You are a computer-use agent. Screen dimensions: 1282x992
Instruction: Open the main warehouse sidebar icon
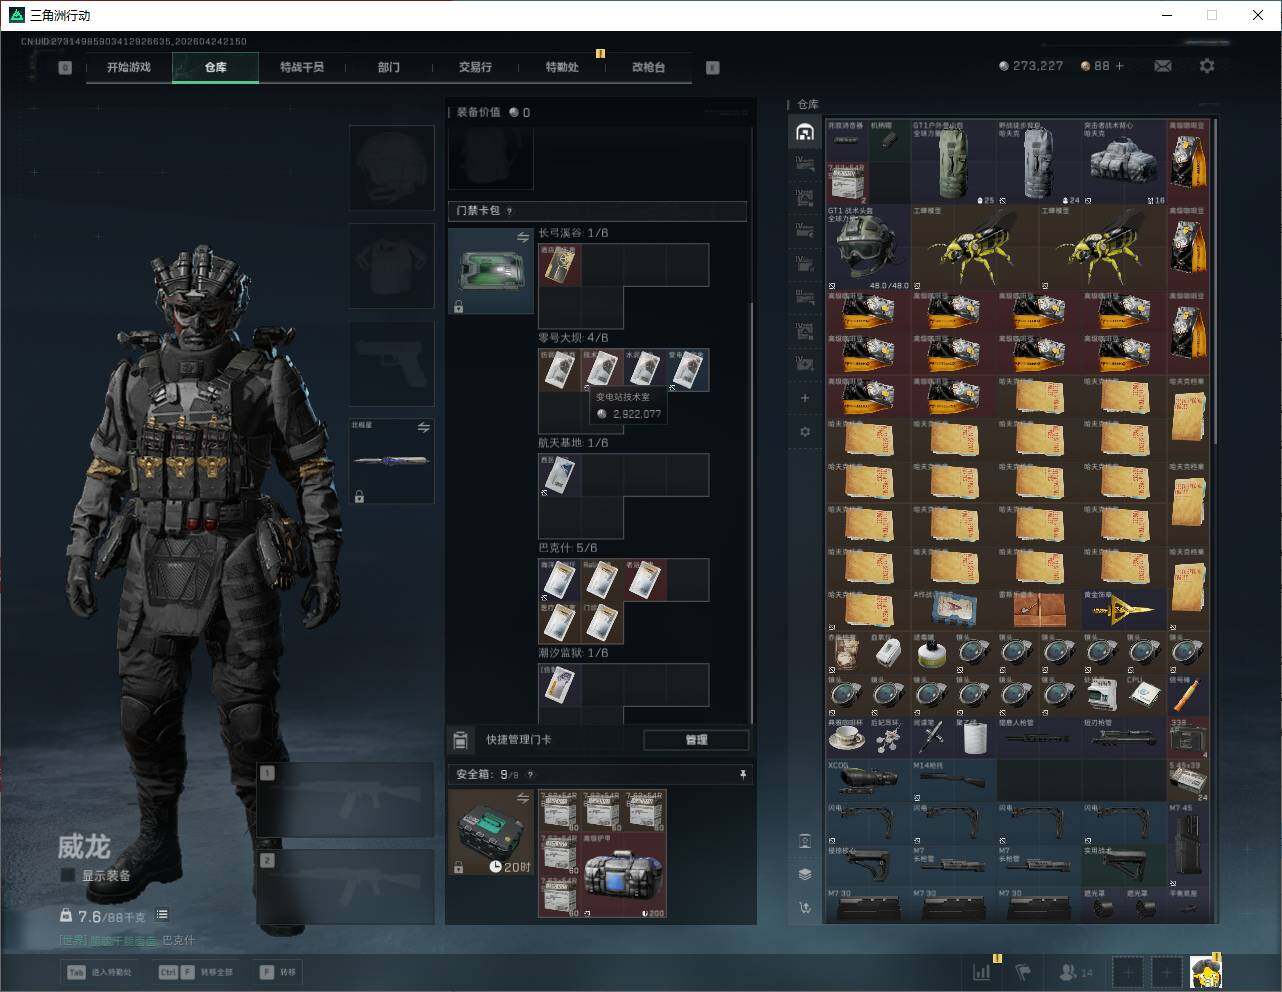click(x=805, y=132)
